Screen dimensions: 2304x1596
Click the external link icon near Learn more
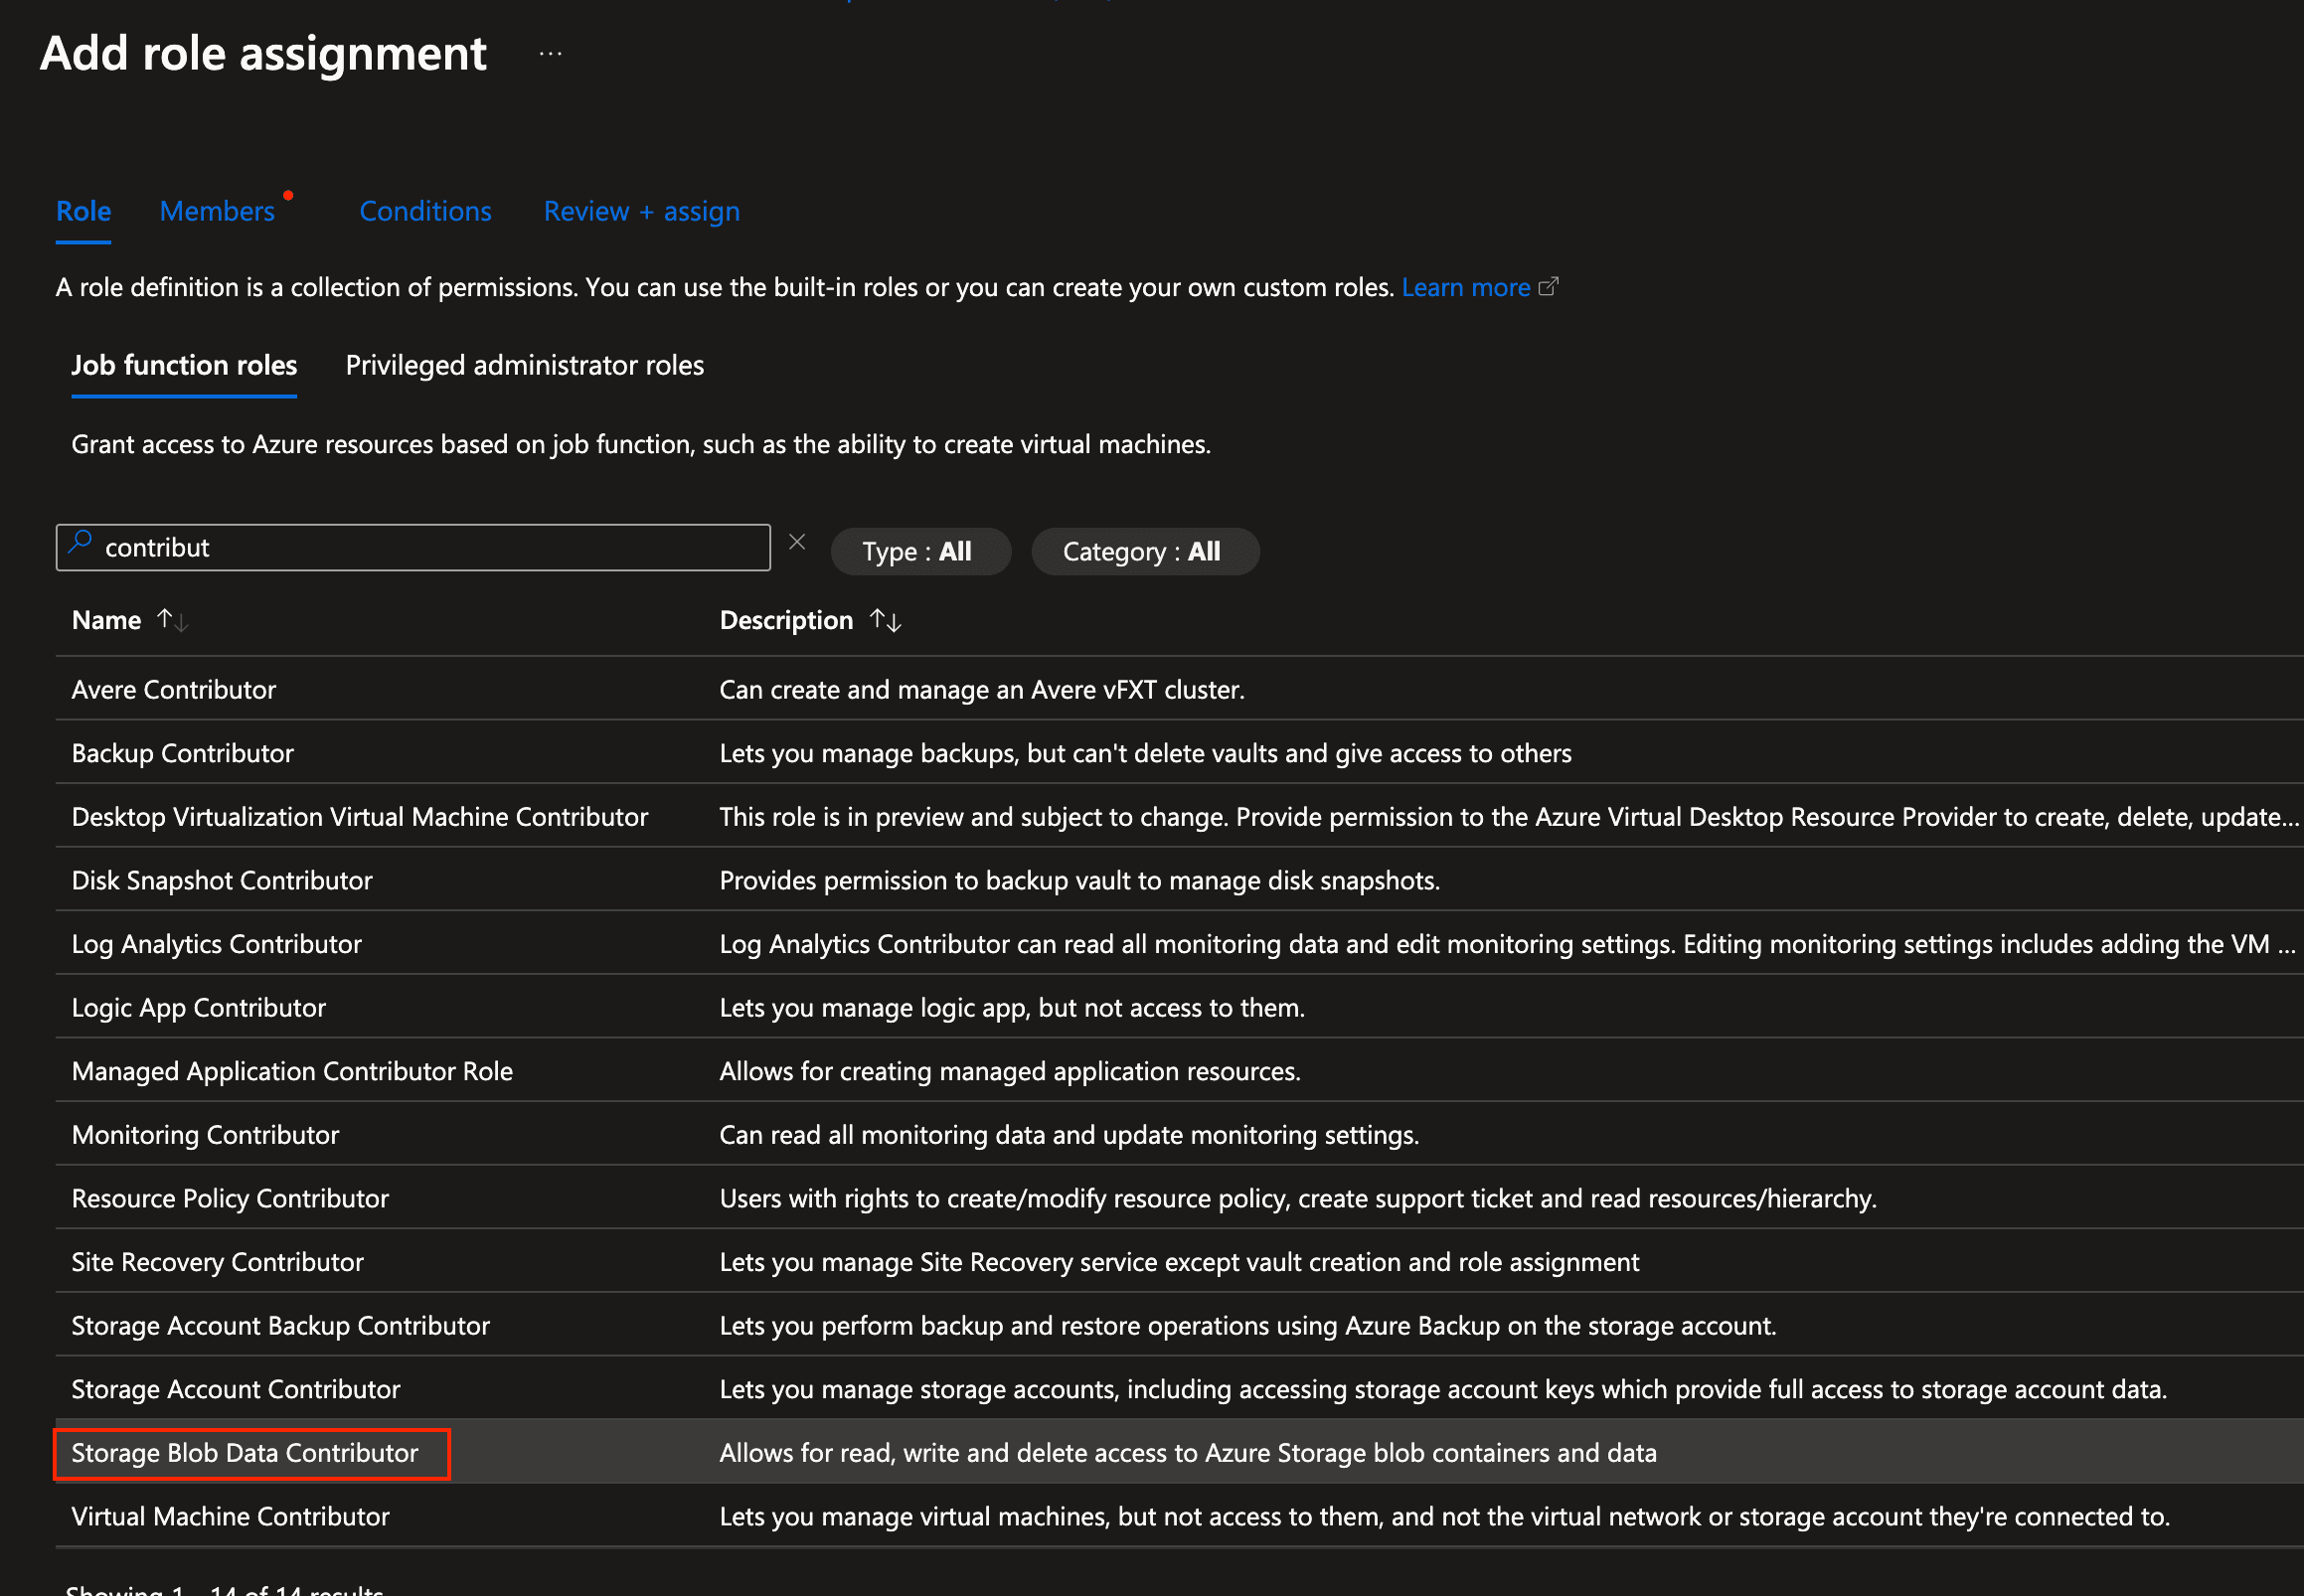1548,287
